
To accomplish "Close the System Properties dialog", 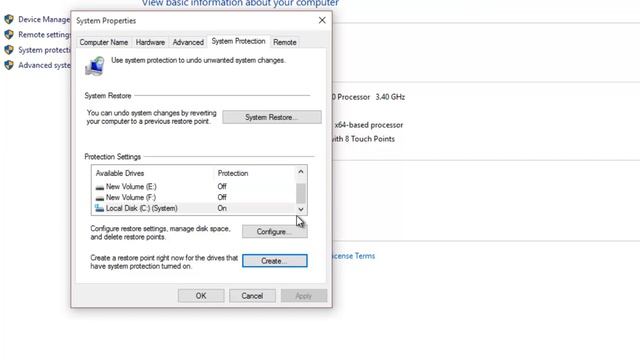I will pyautogui.click(x=322, y=20).
